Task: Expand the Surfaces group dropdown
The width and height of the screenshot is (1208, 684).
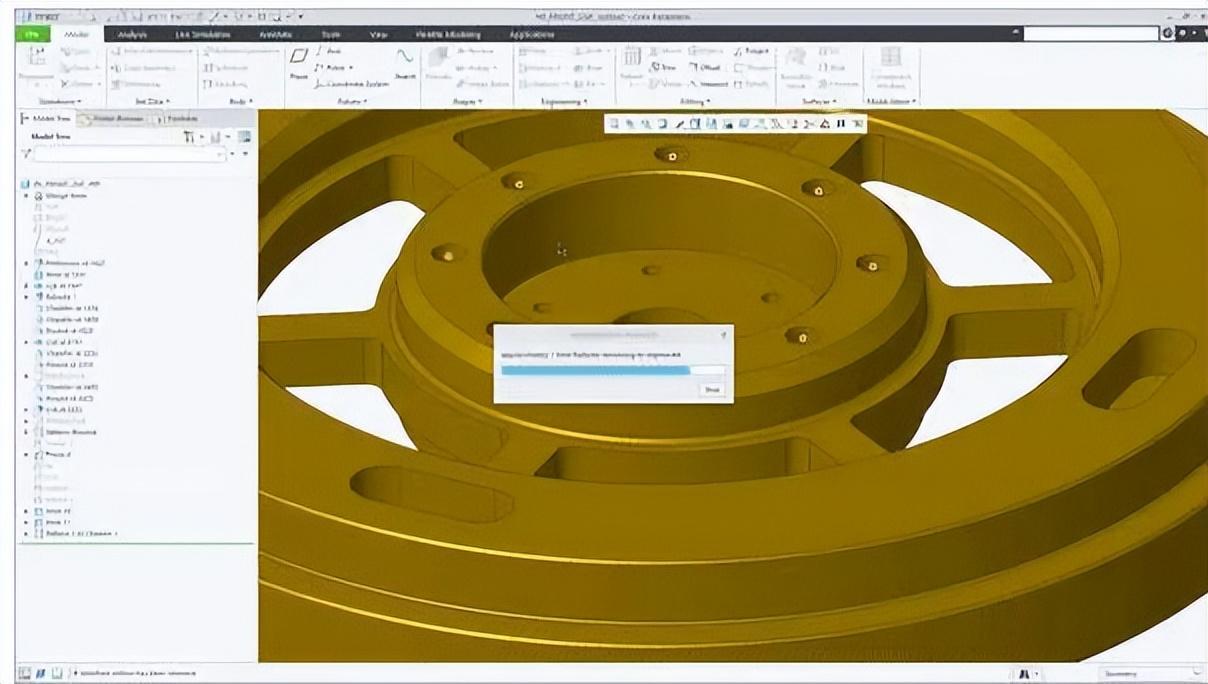Action: (817, 101)
